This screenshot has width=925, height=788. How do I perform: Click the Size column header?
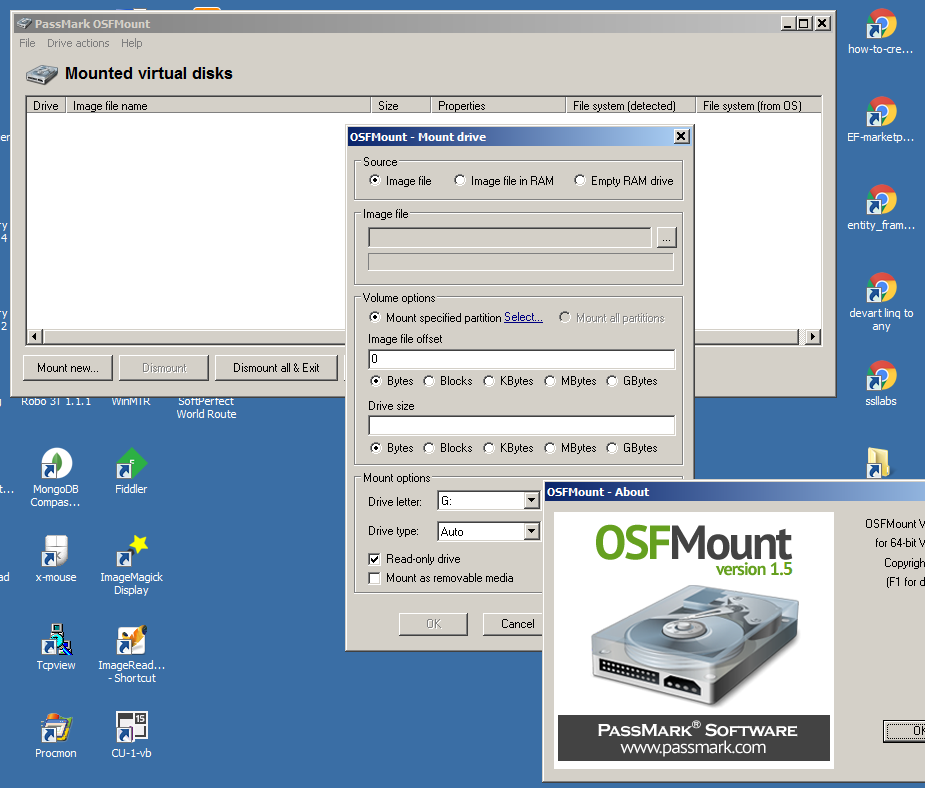point(401,106)
